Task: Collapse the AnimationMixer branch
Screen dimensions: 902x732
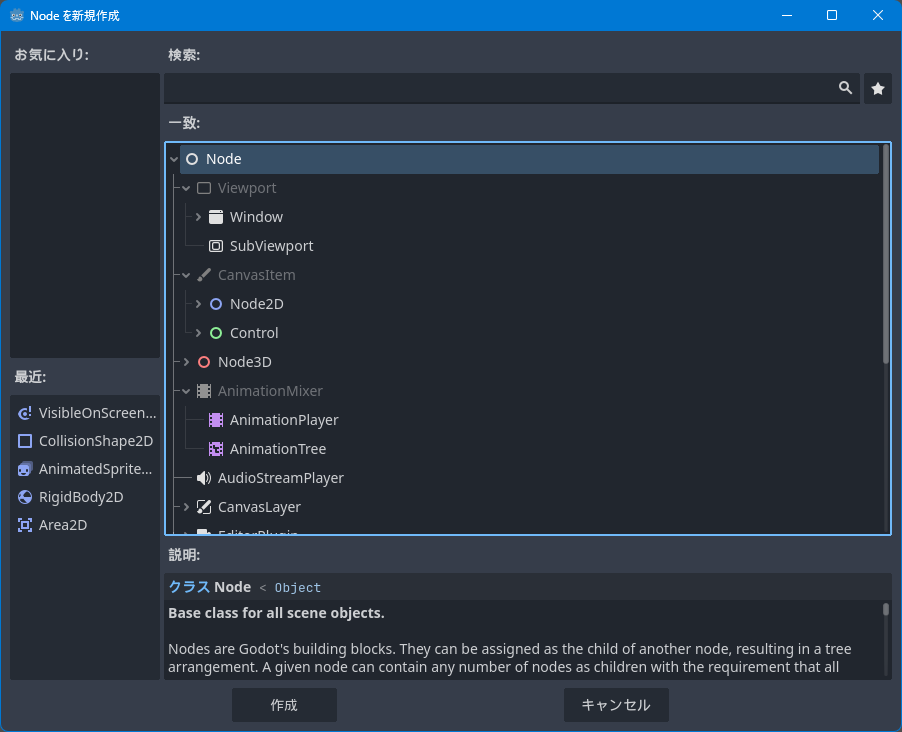Action: point(186,391)
